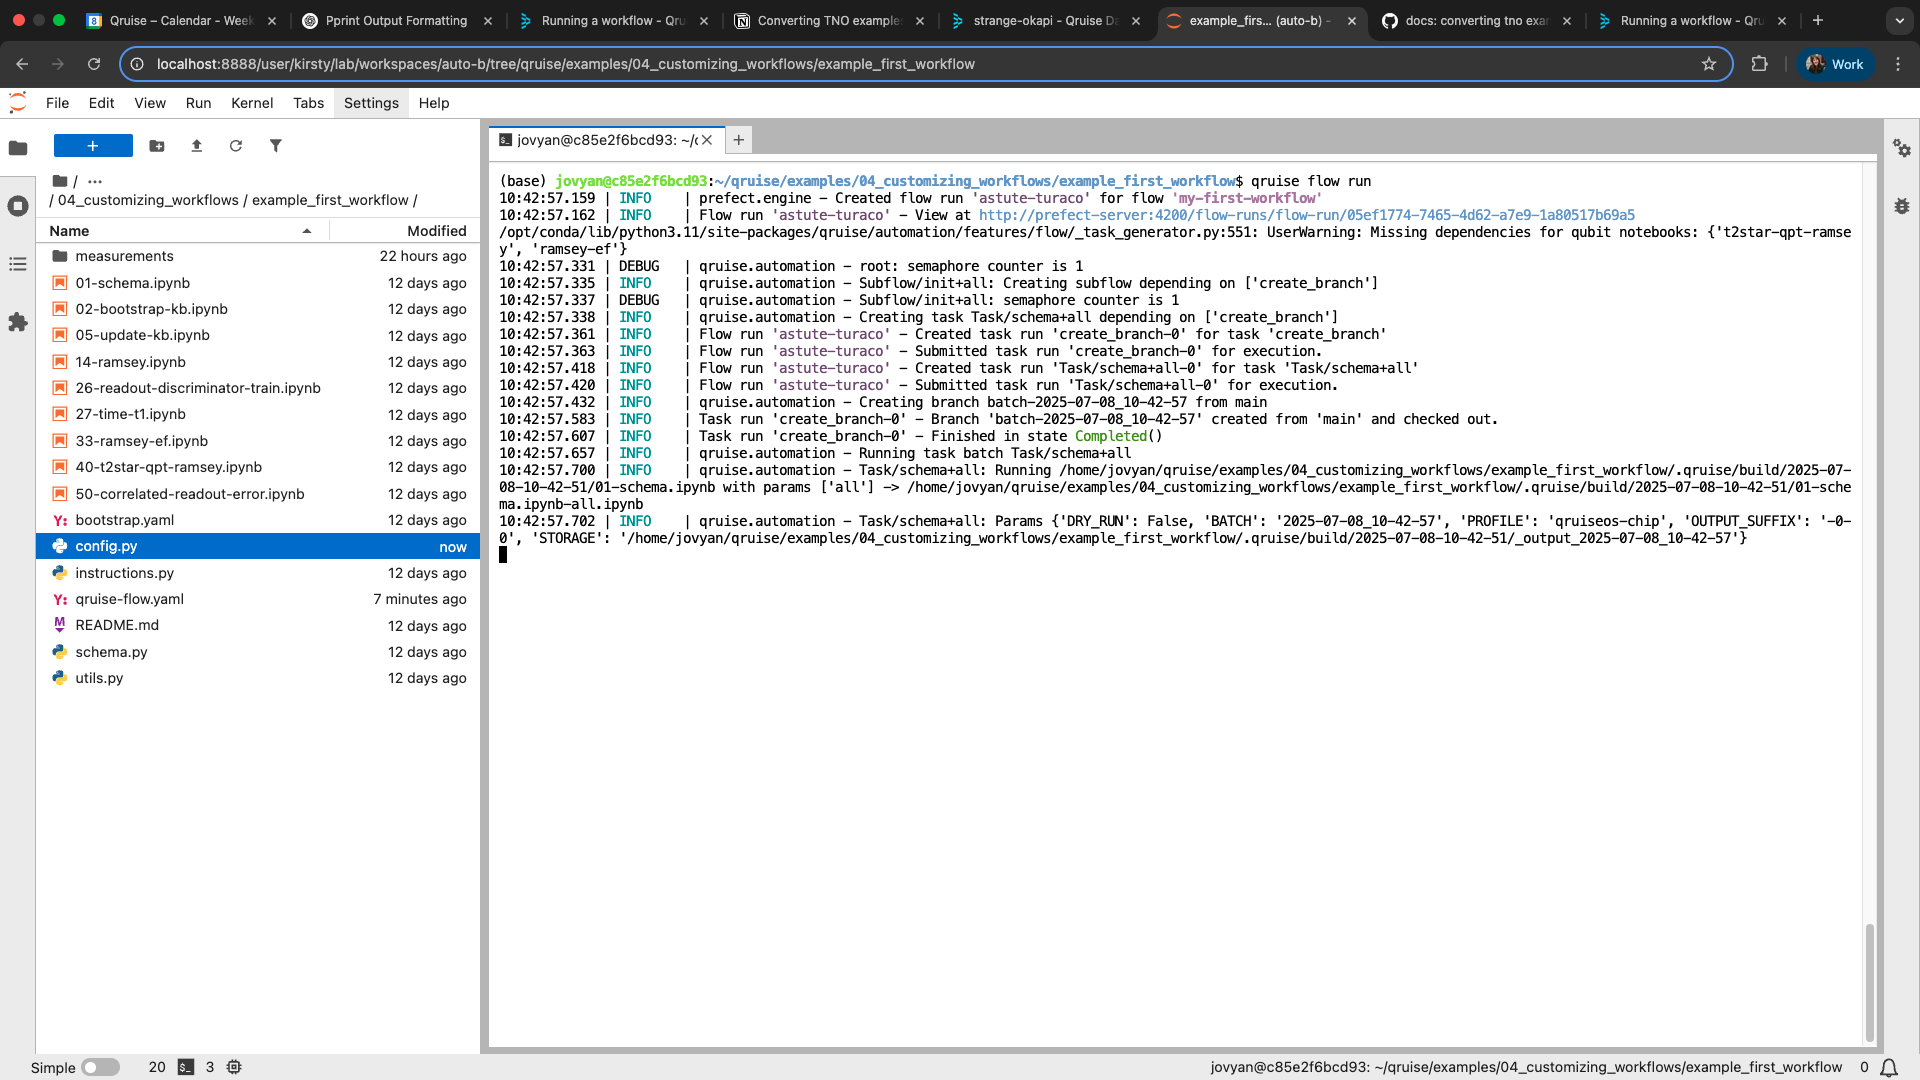Open the Kernel menu

coord(252,103)
